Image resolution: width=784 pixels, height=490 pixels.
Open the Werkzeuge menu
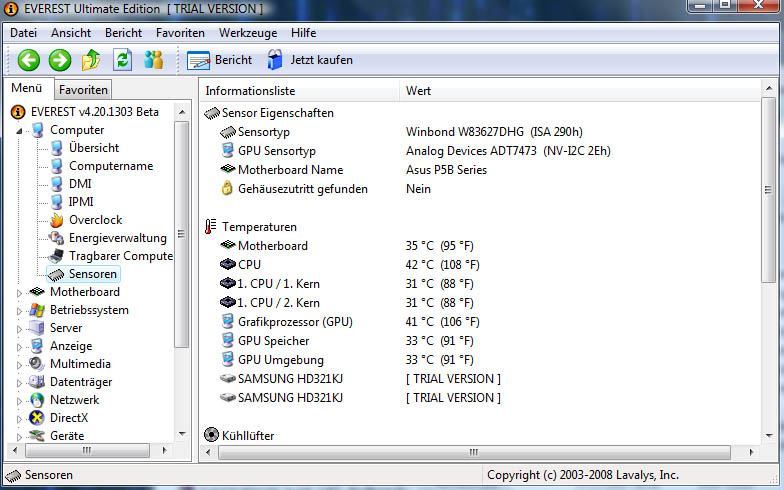tap(248, 33)
